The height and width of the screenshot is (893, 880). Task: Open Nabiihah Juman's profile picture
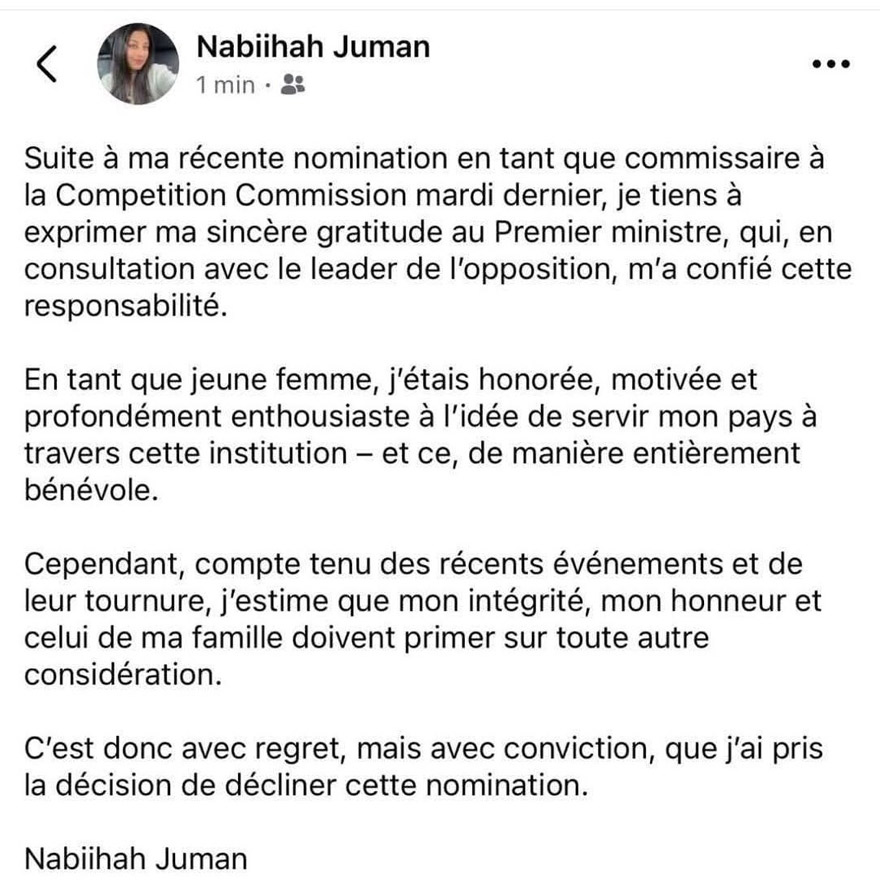point(138,64)
